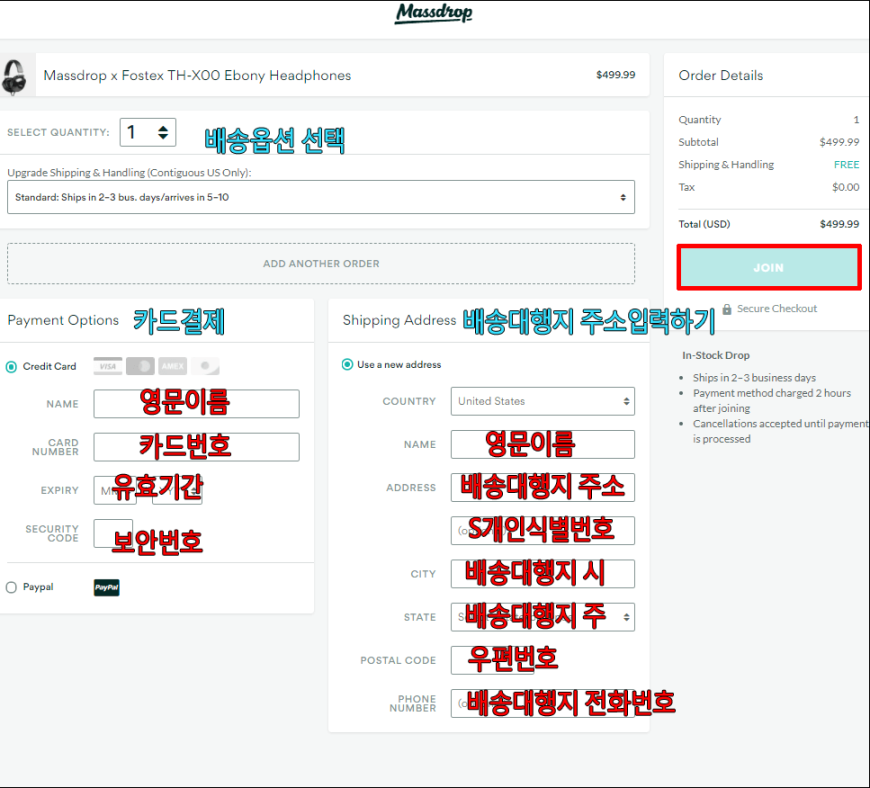Focus the City field
870x788 pixels.
coord(543,574)
